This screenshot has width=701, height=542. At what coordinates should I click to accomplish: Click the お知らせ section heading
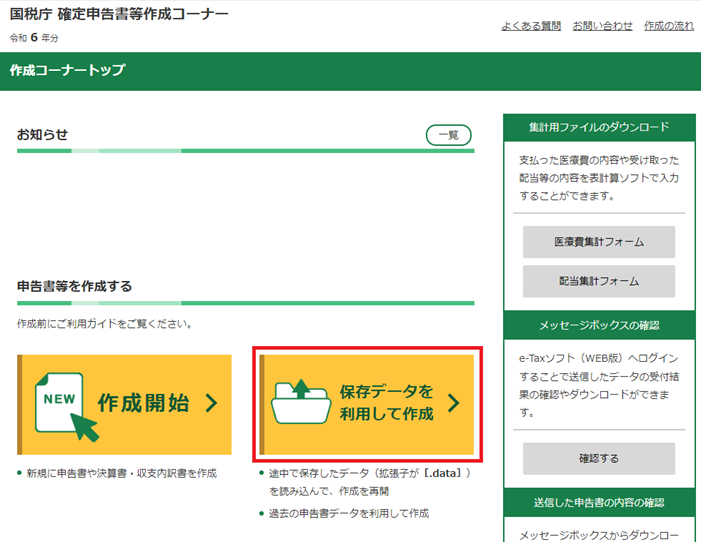click(x=42, y=135)
